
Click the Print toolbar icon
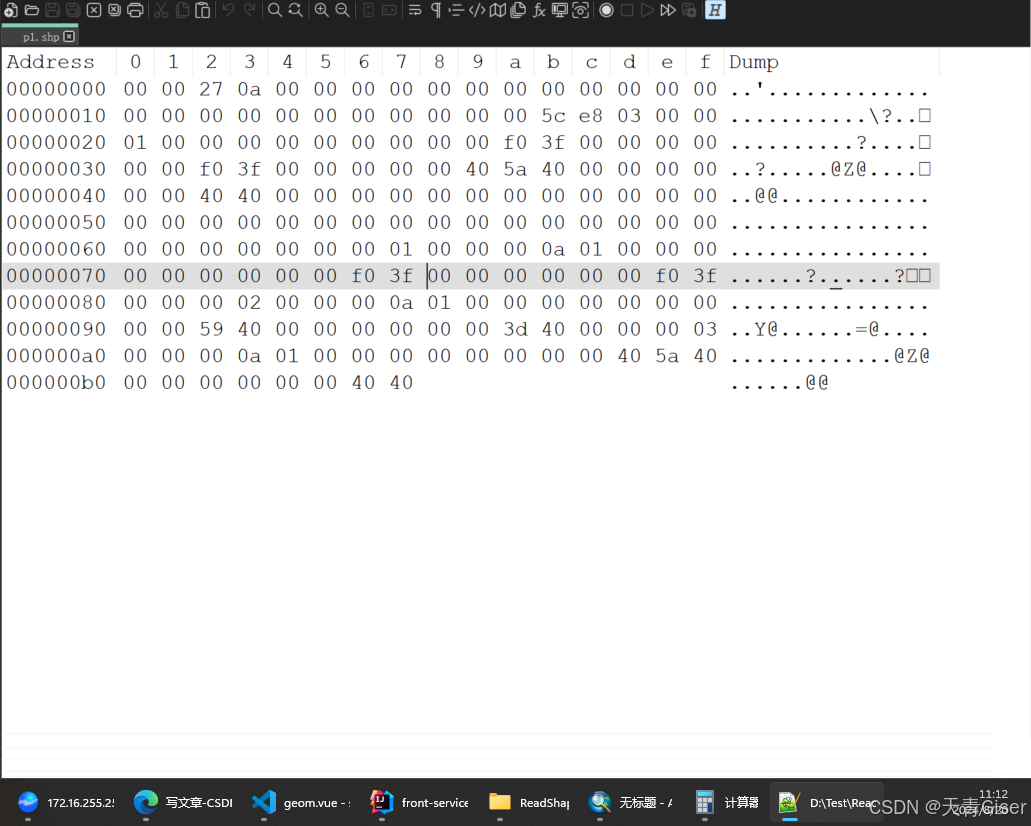pos(135,10)
